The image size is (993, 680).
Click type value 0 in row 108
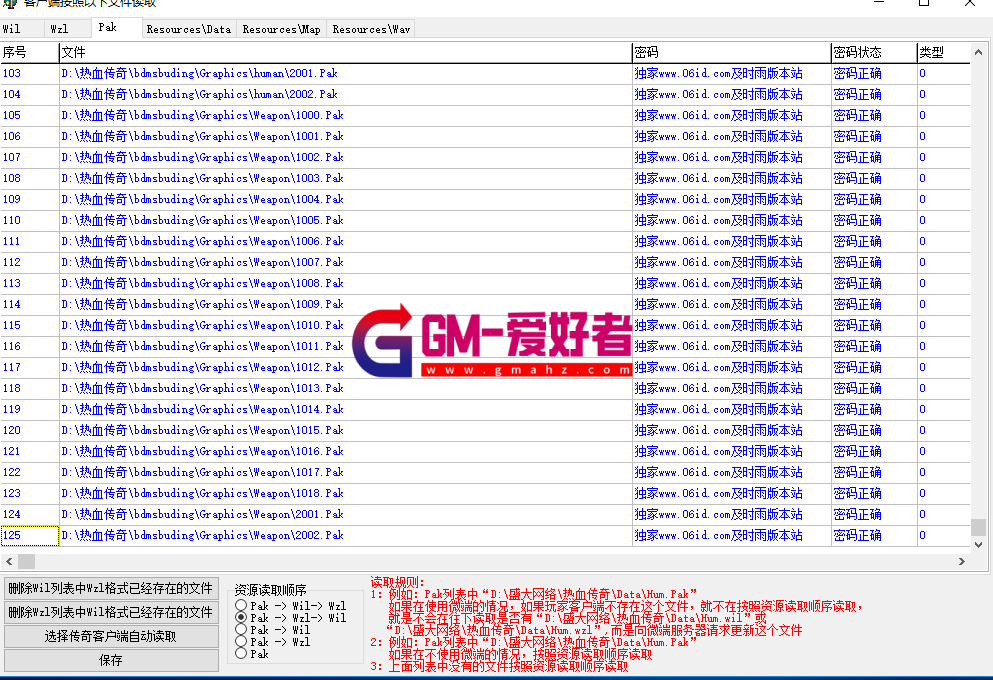coord(943,179)
